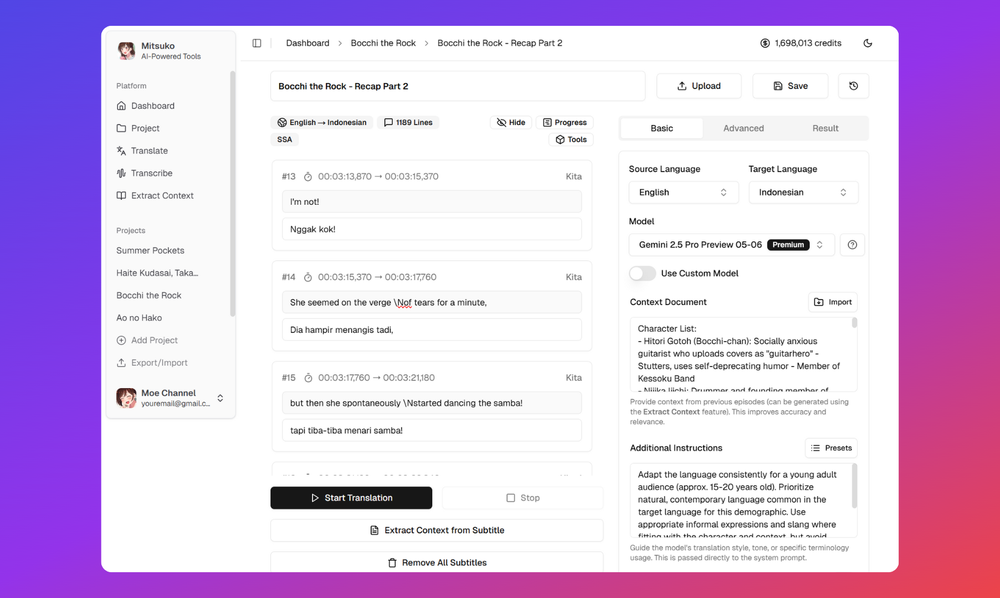Click Start Translation button
The height and width of the screenshot is (598, 1000).
point(351,498)
